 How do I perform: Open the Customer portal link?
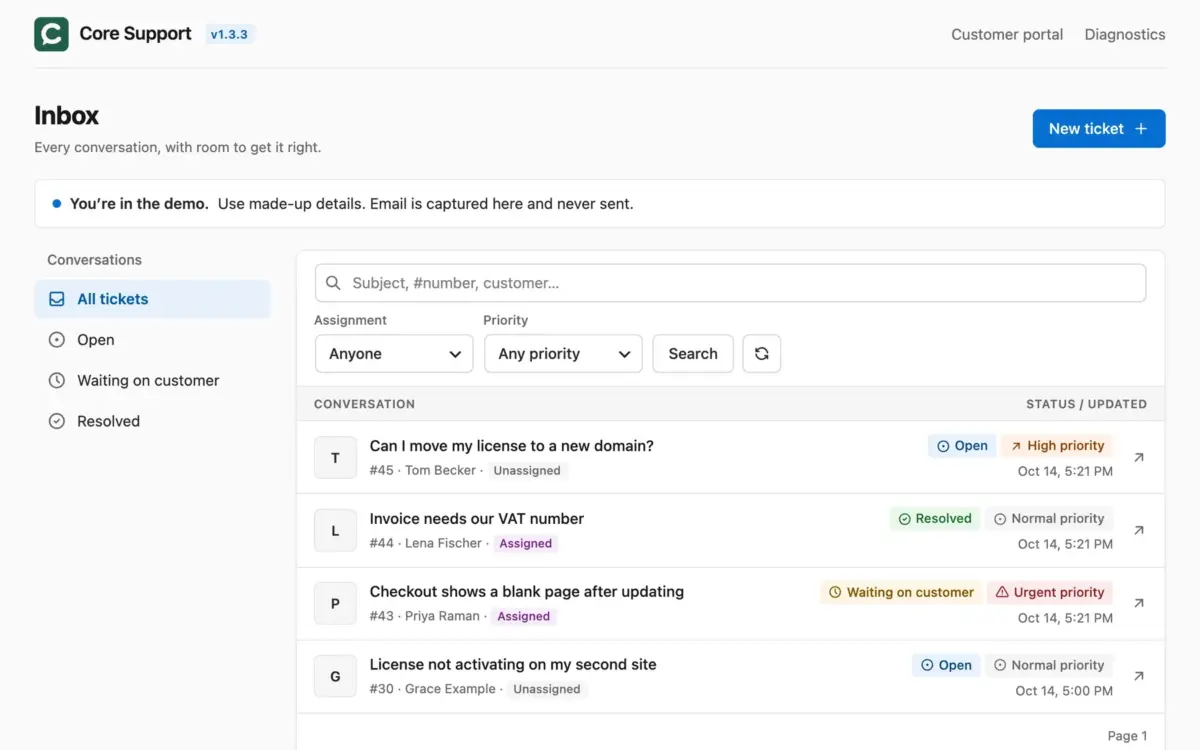(1007, 34)
